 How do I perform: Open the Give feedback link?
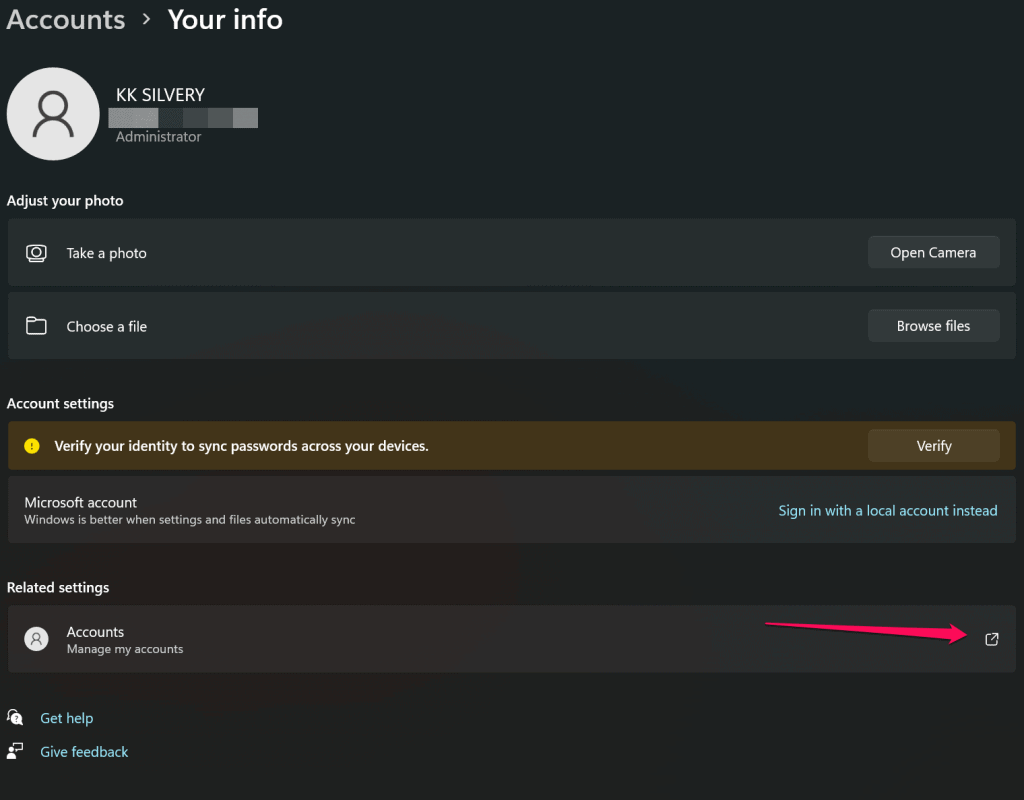point(84,752)
